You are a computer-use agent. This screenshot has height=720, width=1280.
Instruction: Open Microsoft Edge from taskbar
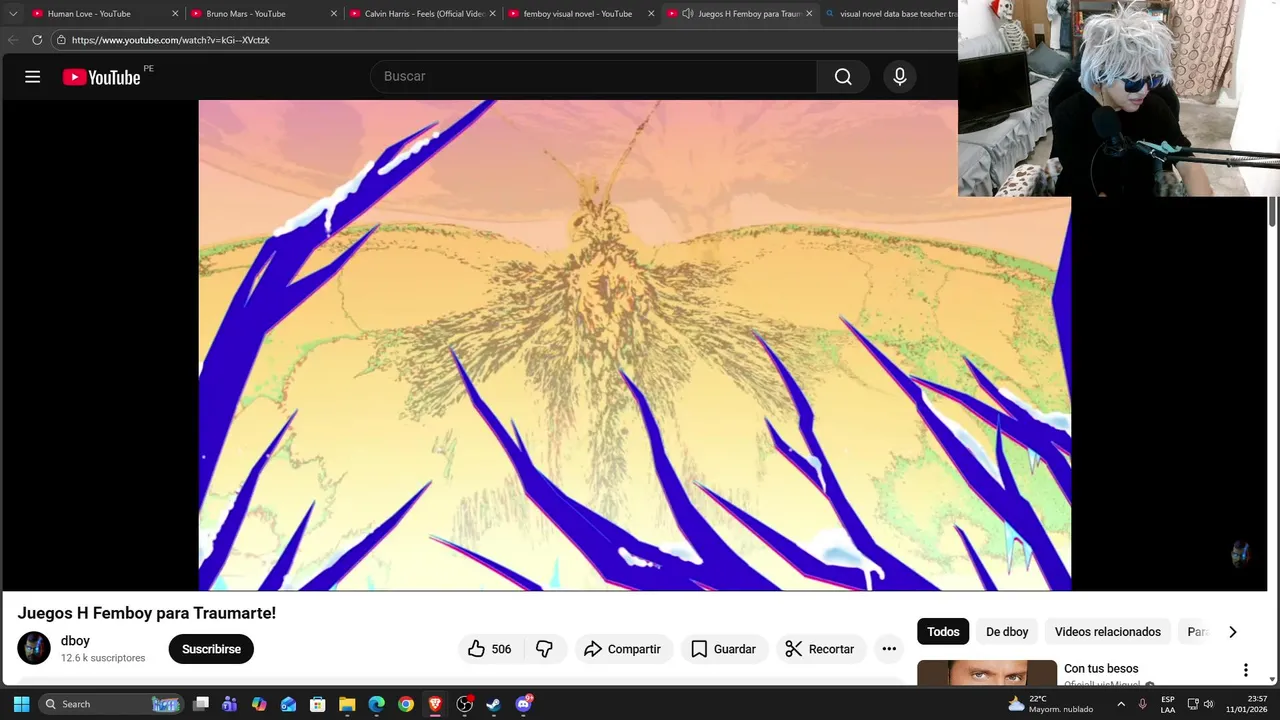(x=376, y=704)
